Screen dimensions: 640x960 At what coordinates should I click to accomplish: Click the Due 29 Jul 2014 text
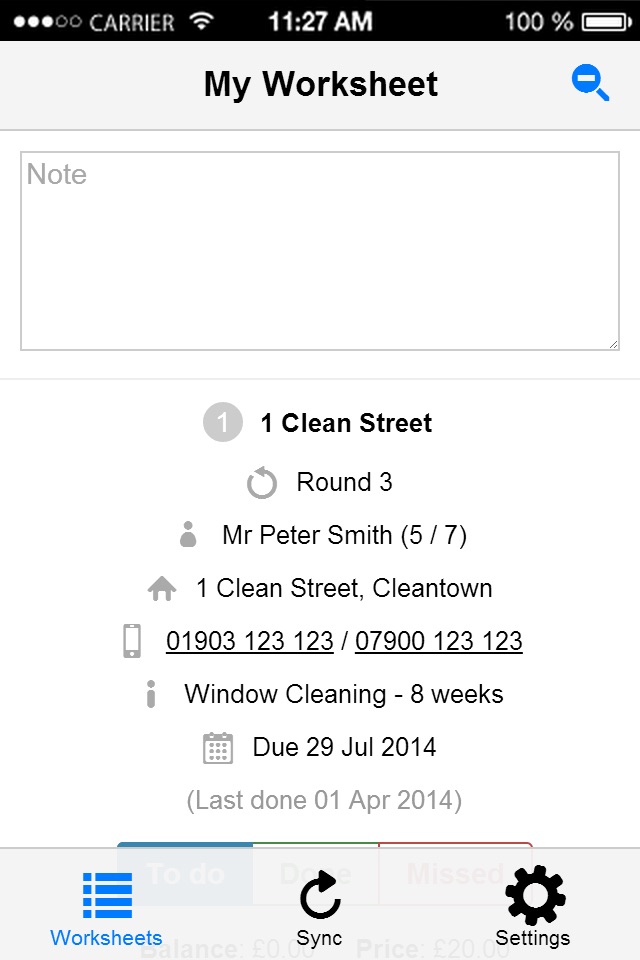click(344, 748)
